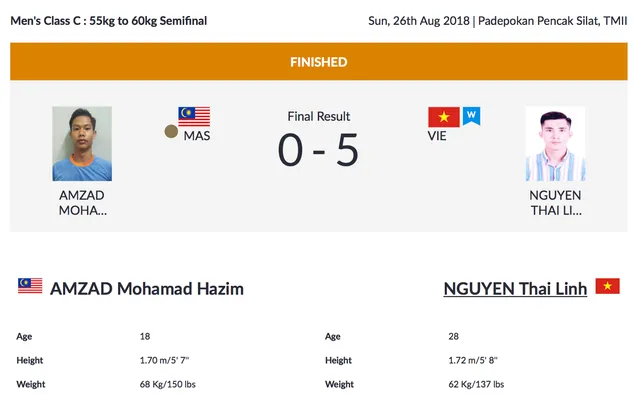Open Amzad Mohamad Hazim's athlete photo
The height and width of the screenshot is (395, 640).
pos(82,144)
